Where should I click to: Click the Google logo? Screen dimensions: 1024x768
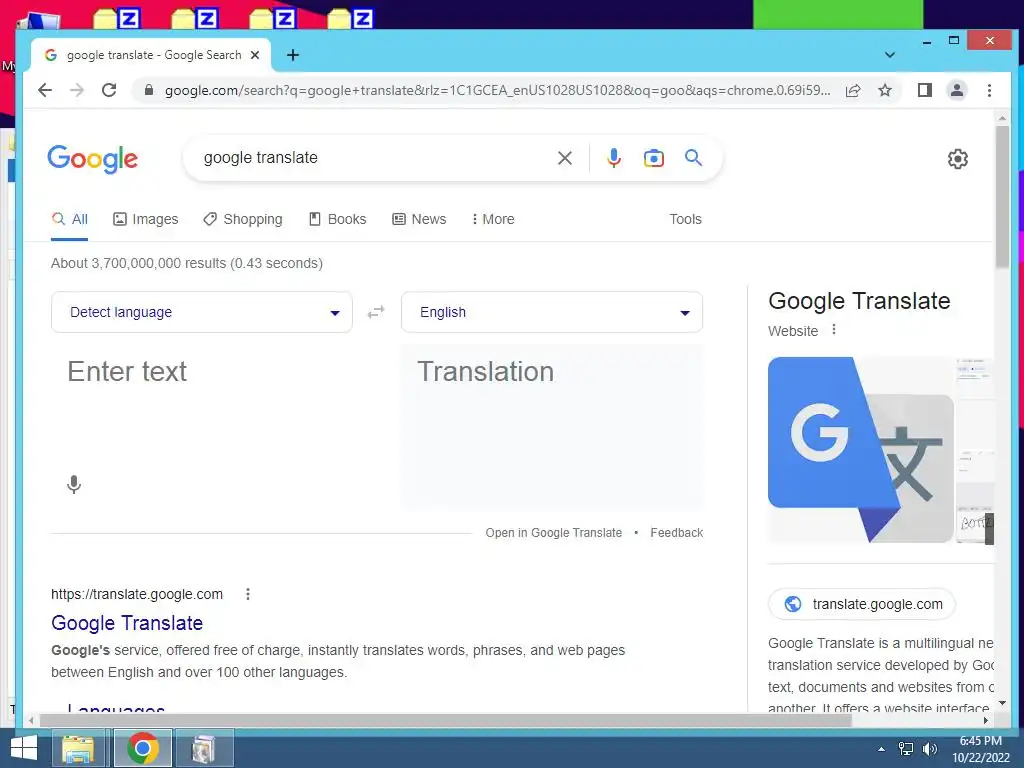click(x=93, y=159)
